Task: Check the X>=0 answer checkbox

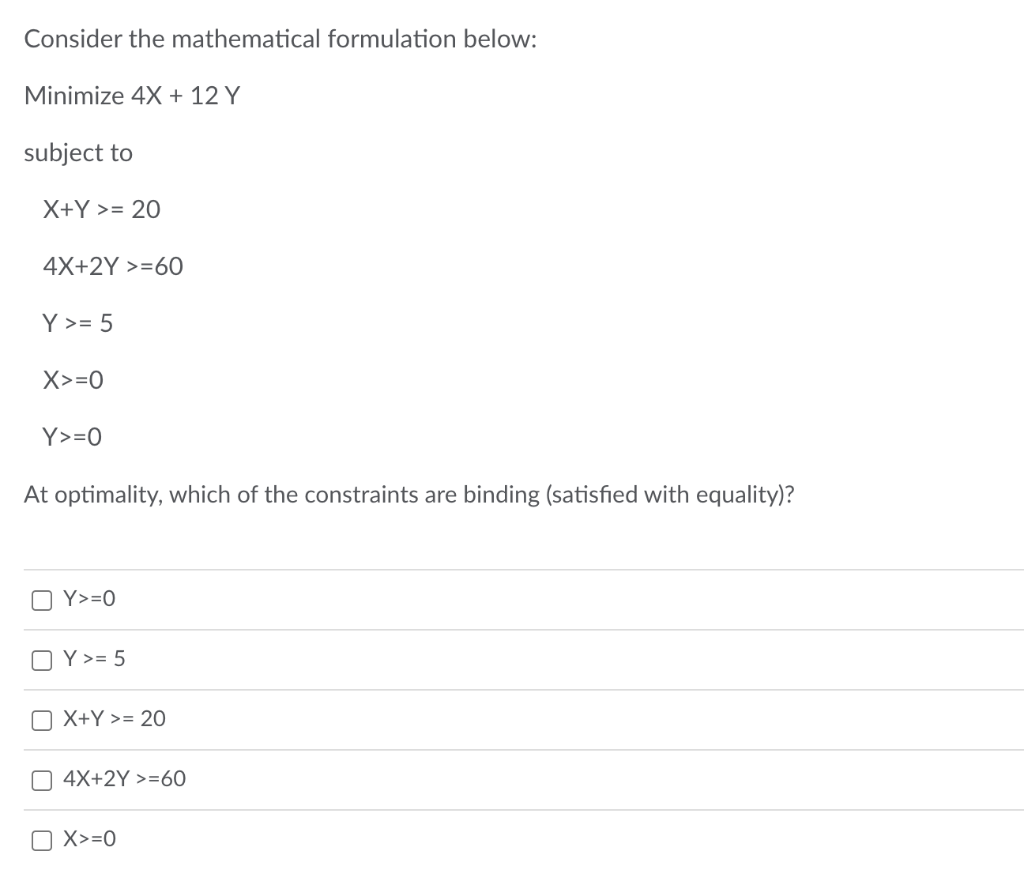Action: tap(40, 839)
